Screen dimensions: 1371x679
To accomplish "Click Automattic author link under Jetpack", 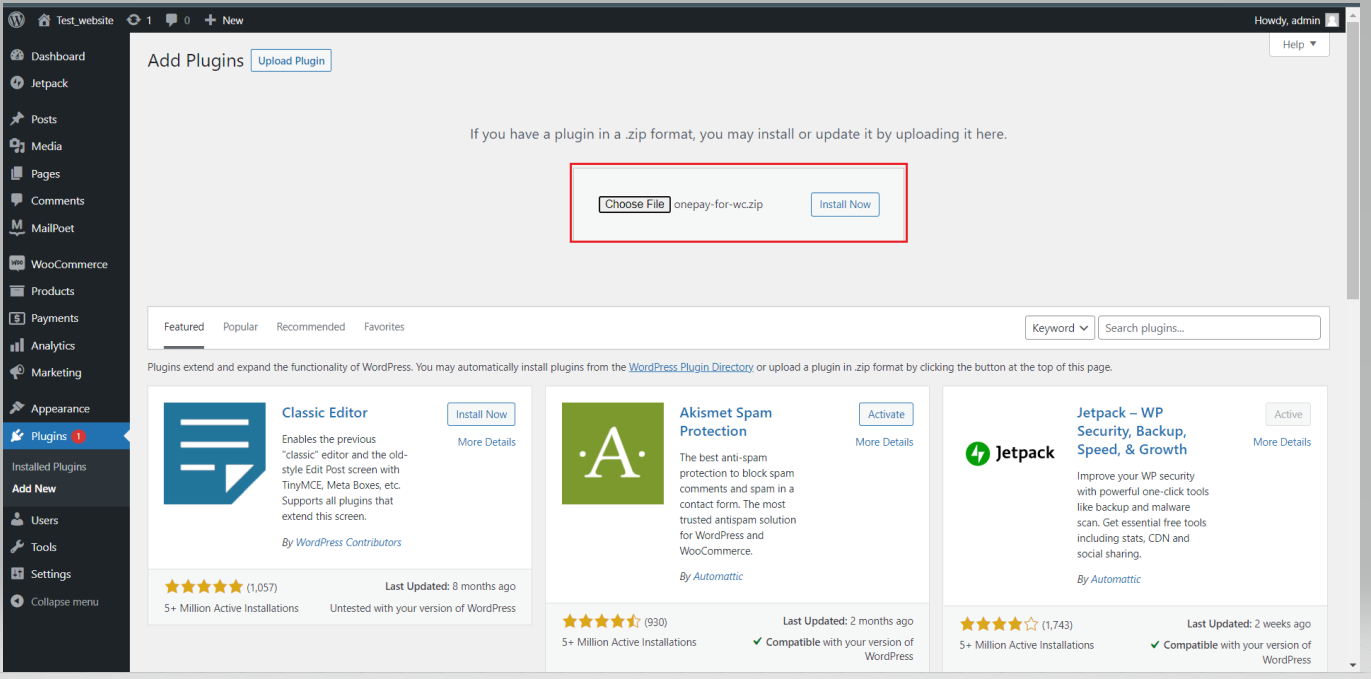I will point(1116,579).
